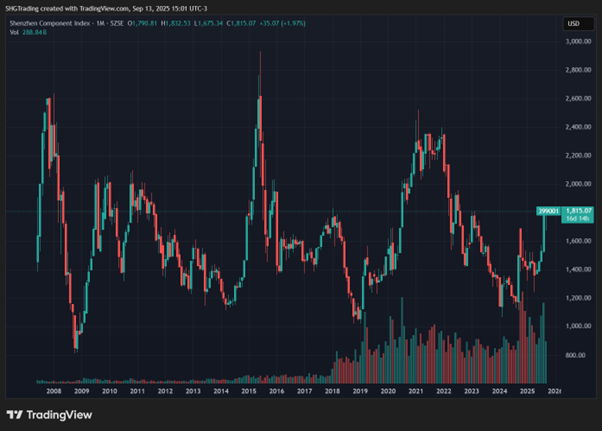
Task: Click the 1,400.00 price axis label
Action: tap(578, 269)
